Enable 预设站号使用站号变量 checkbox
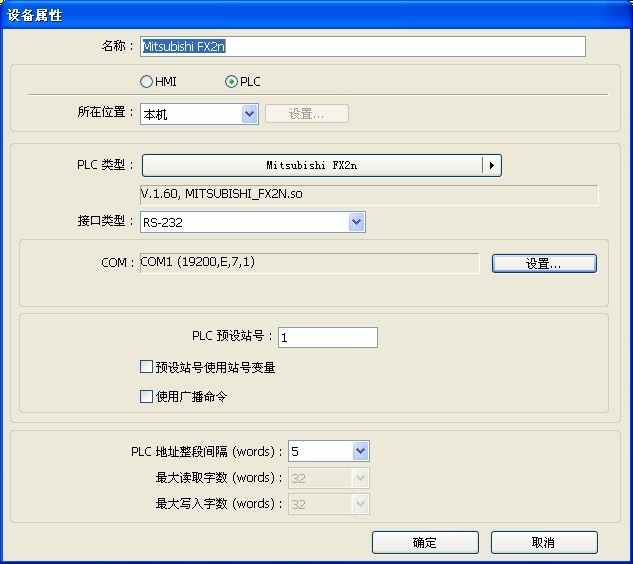Viewport: 633px width, 564px height. 146,367
